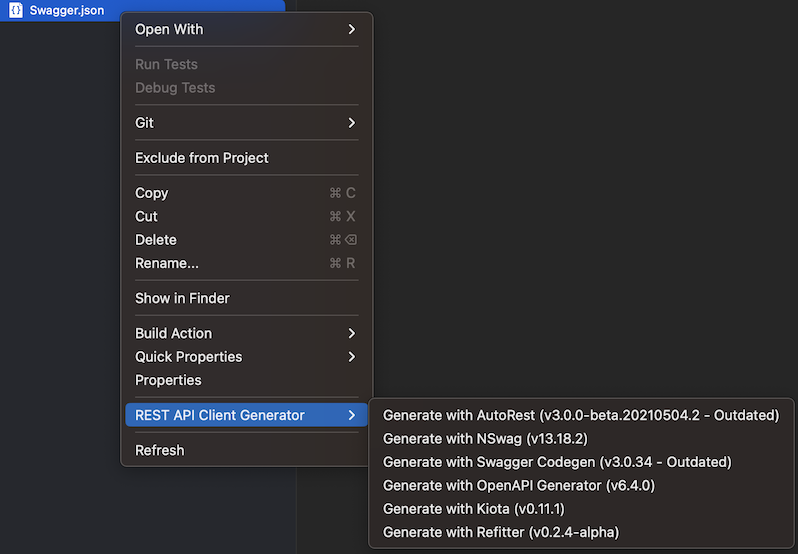Click the disabled Run Tests entry
The image size is (798, 554).
coord(246,65)
